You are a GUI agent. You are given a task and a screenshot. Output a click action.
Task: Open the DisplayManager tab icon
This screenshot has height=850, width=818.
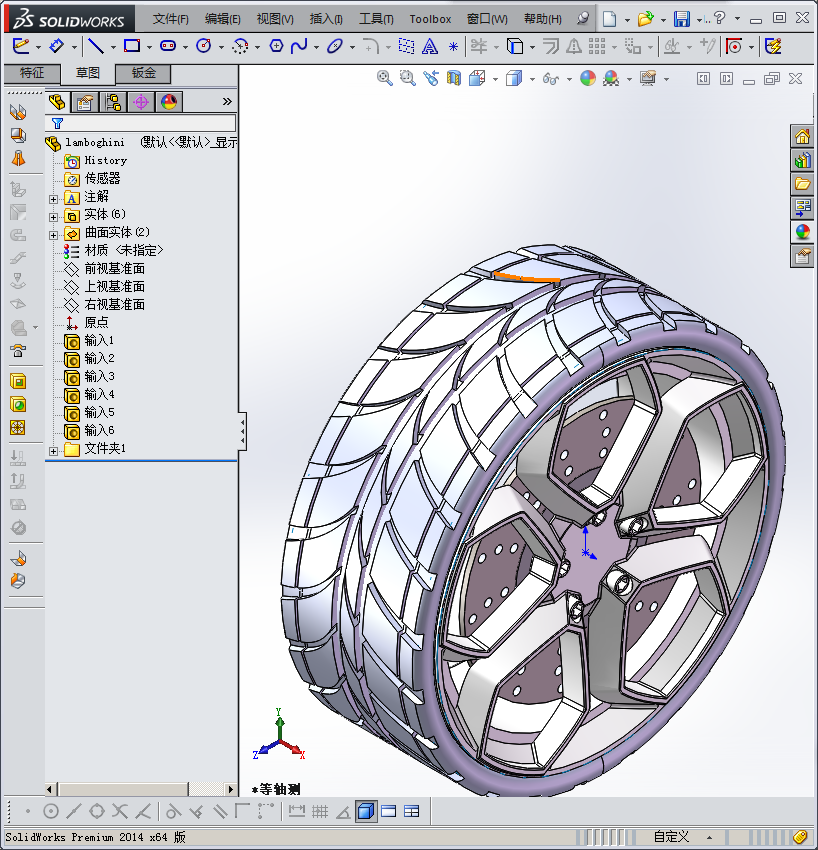(169, 102)
